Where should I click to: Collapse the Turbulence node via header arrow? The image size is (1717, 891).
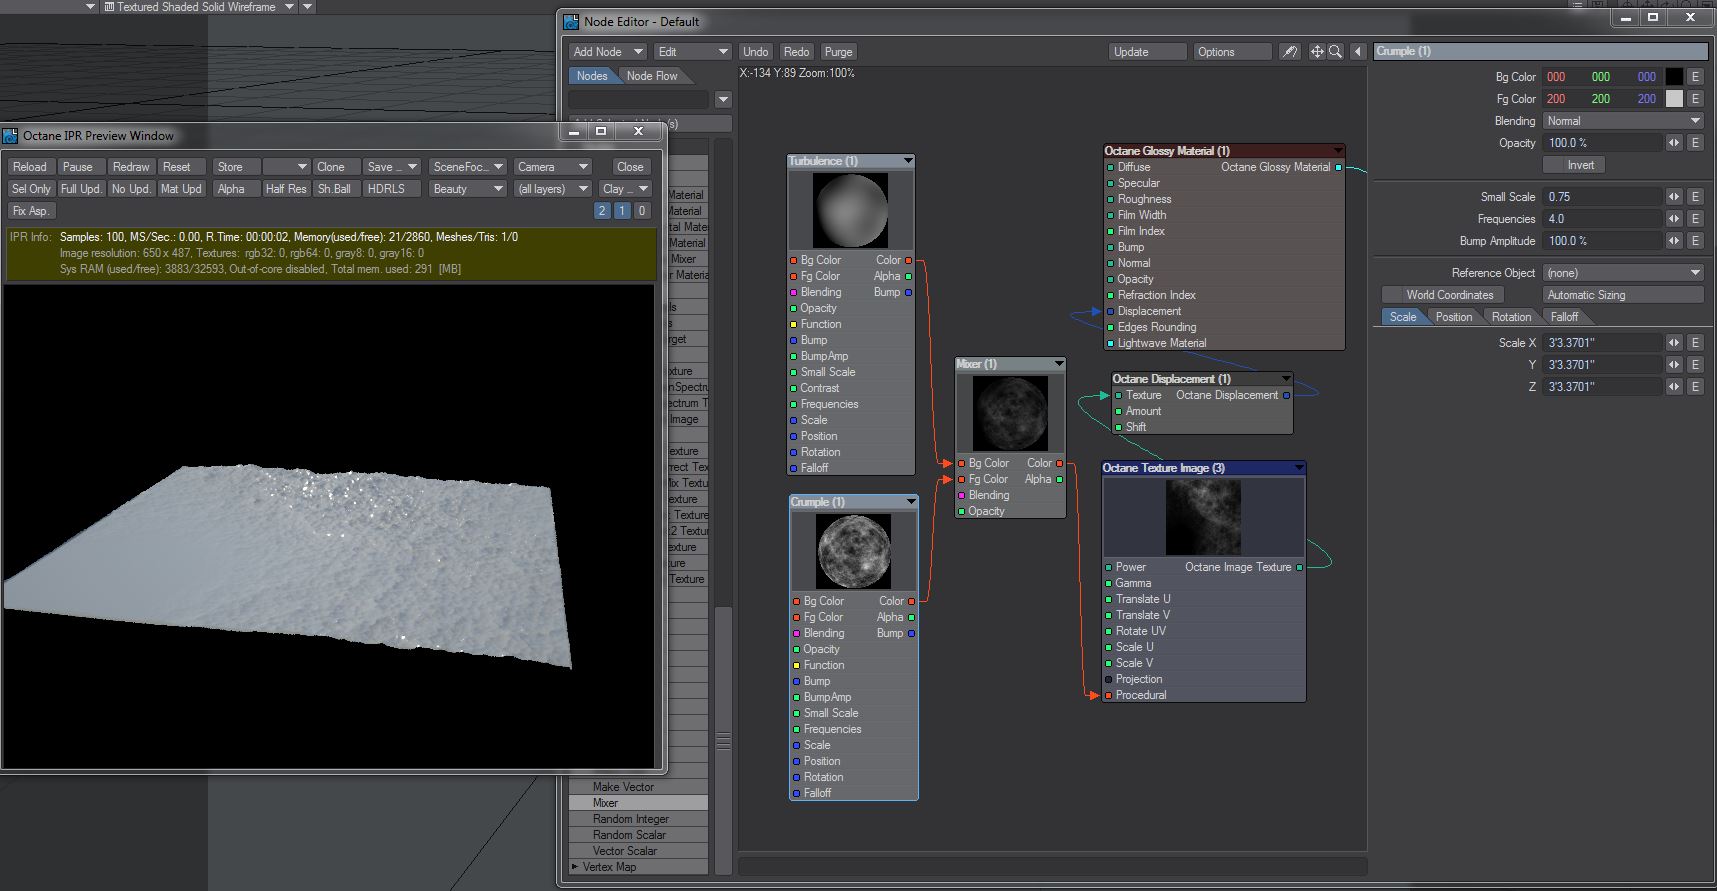(907, 161)
